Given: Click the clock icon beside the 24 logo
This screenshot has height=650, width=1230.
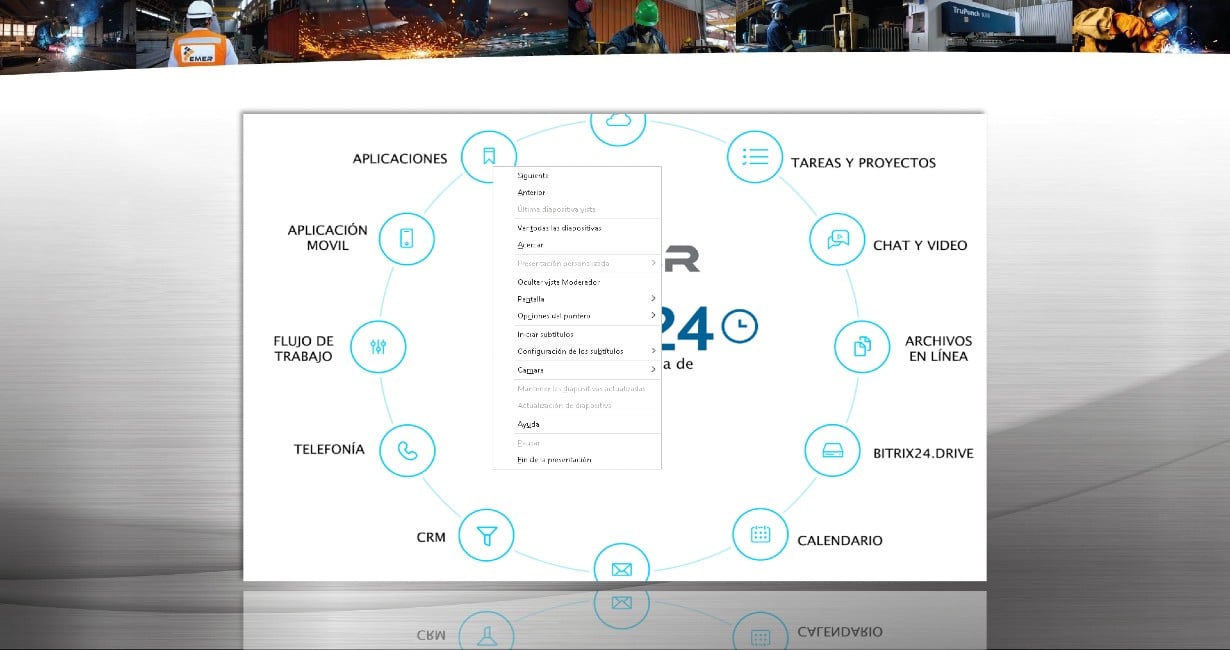Looking at the screenshot, I should pos(740,326).
